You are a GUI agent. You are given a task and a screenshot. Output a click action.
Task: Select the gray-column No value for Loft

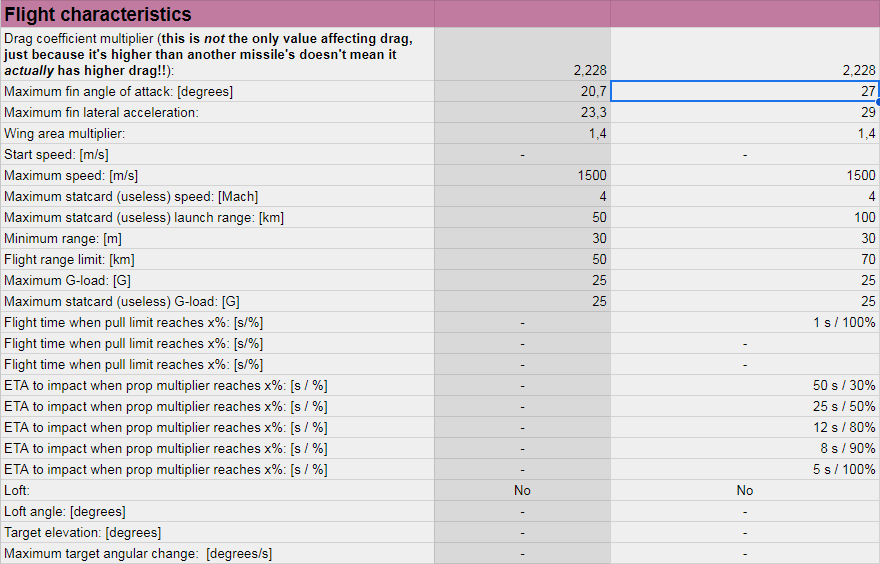522,490
